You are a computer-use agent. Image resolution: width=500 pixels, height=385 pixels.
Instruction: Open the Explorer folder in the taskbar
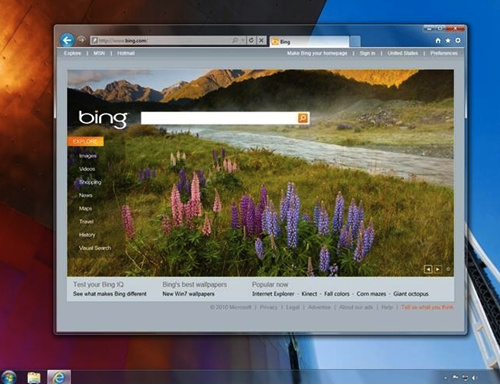click(34, 377)
